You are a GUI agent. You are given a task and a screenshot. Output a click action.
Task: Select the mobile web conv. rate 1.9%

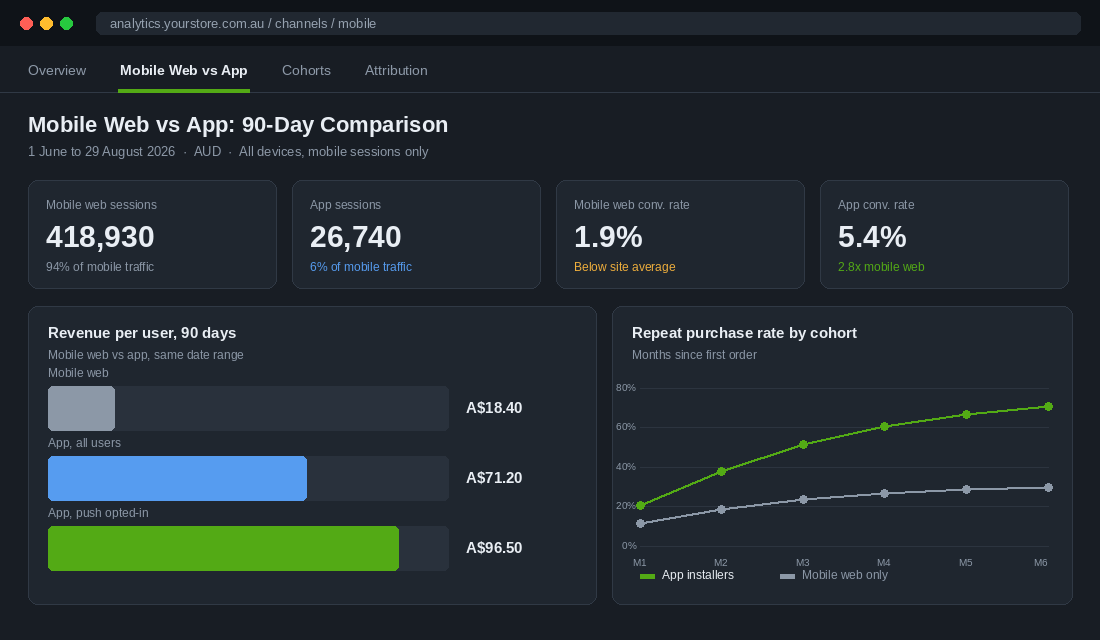(608, 236)
